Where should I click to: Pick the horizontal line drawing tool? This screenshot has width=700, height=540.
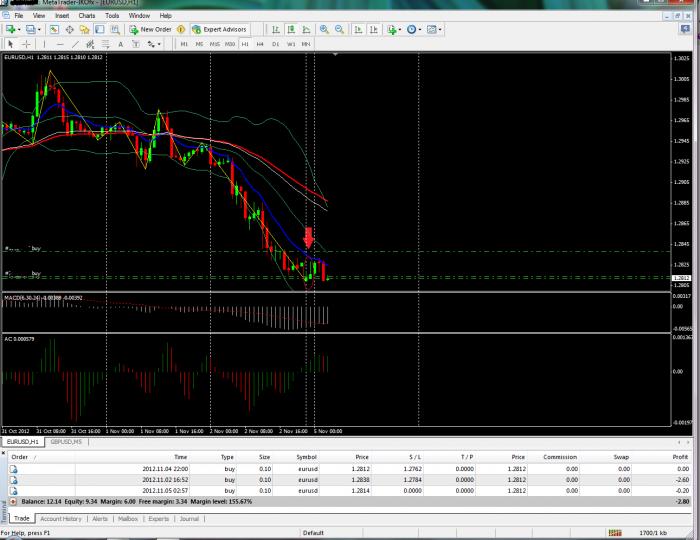[60, 44]
